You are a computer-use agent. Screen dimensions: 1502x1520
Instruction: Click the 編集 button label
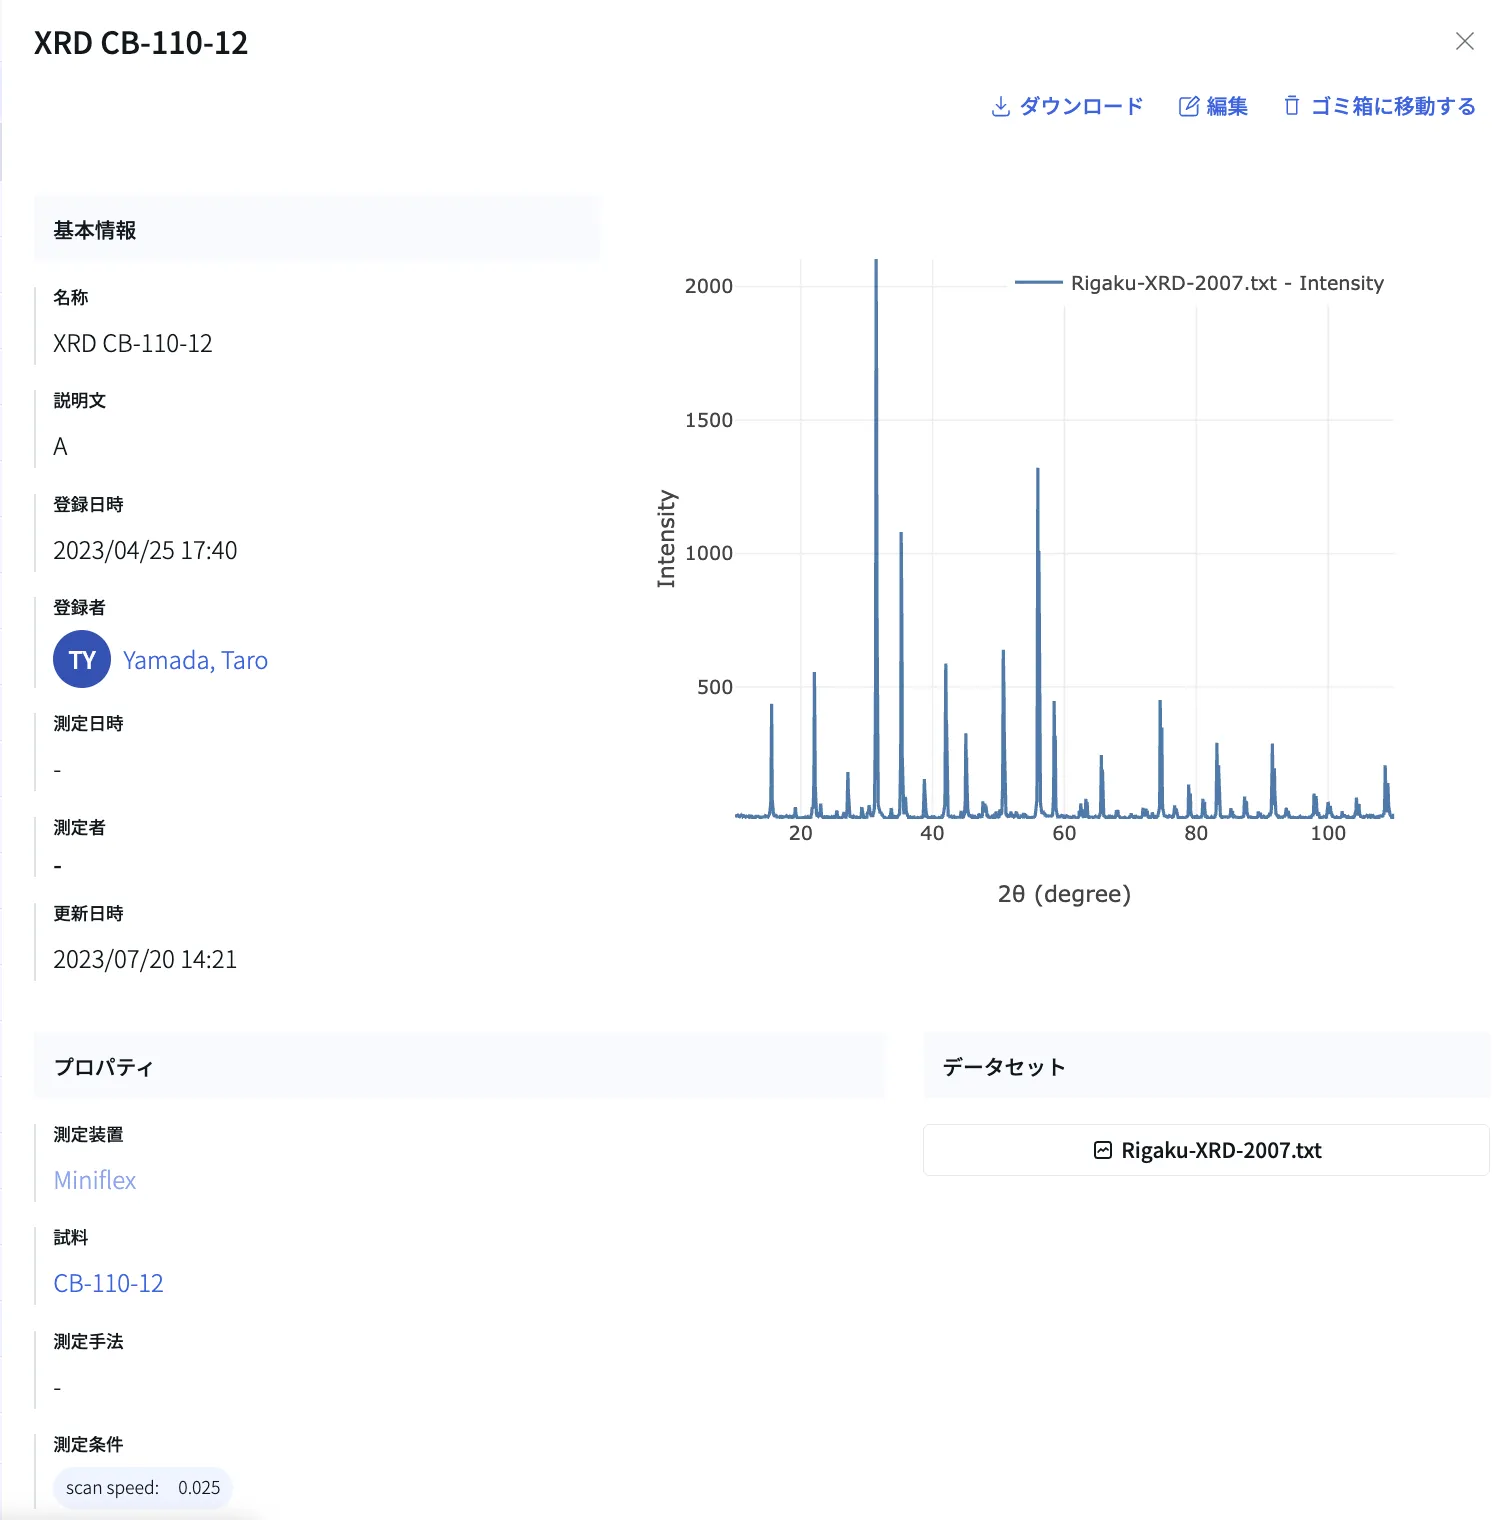click(x=1227, y=106)
